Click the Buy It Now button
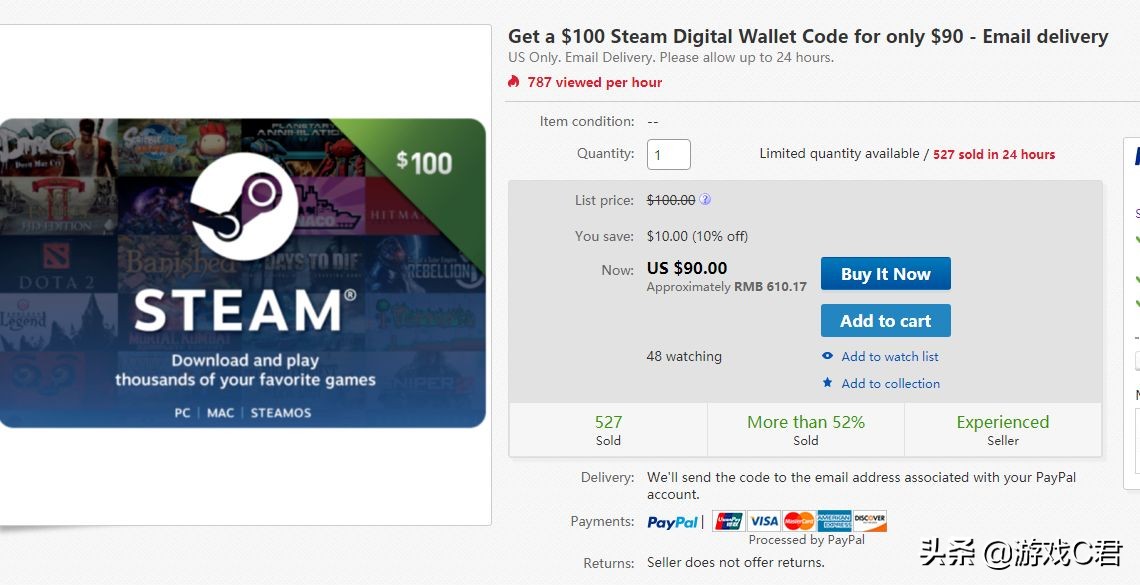Viewport: 1140px width, 585px height. (x=885, y=273)
